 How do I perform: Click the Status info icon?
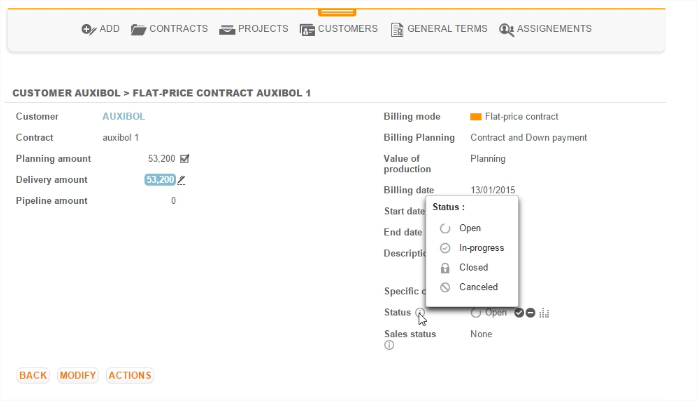coord(420,313)
